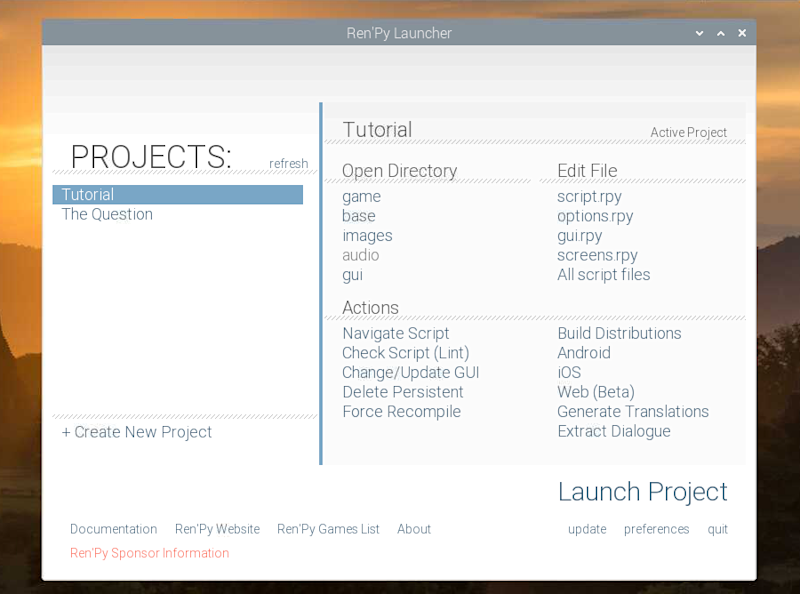Launch Project button

(x=643, y=492)
